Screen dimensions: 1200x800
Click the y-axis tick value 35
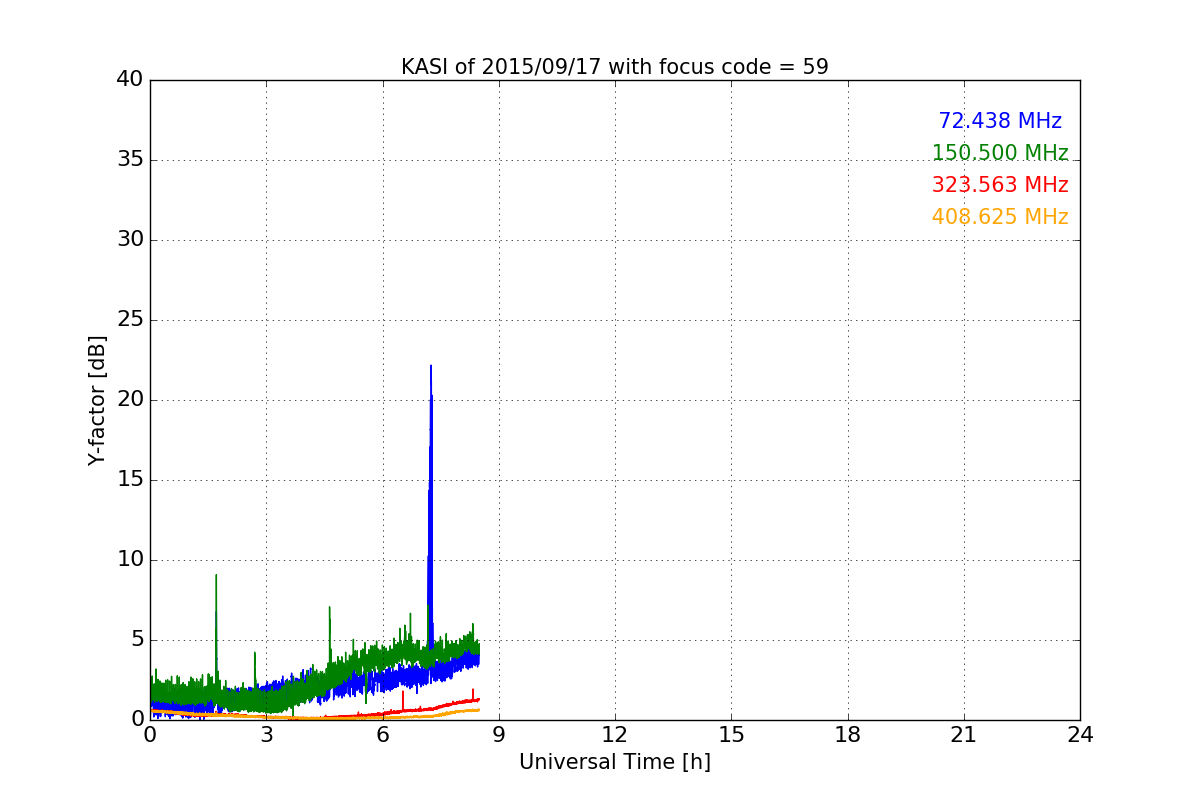[x=130, y=160]
